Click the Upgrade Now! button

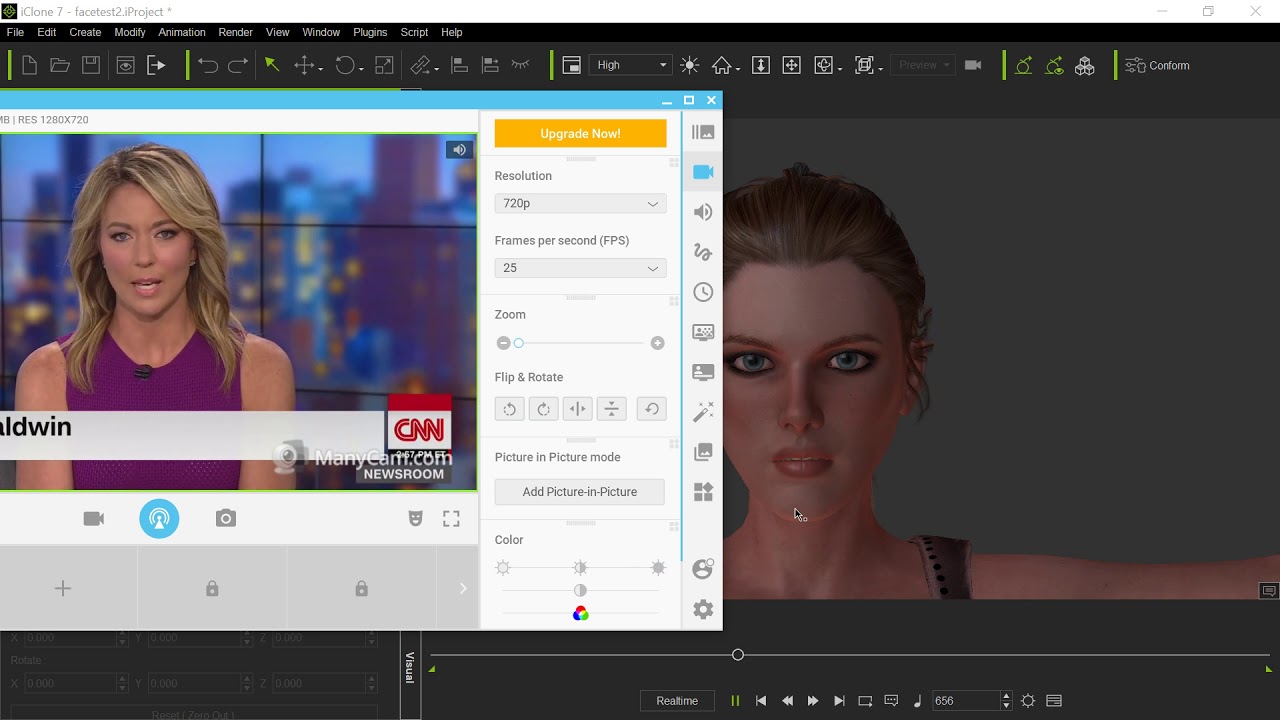tap(580, 133)
